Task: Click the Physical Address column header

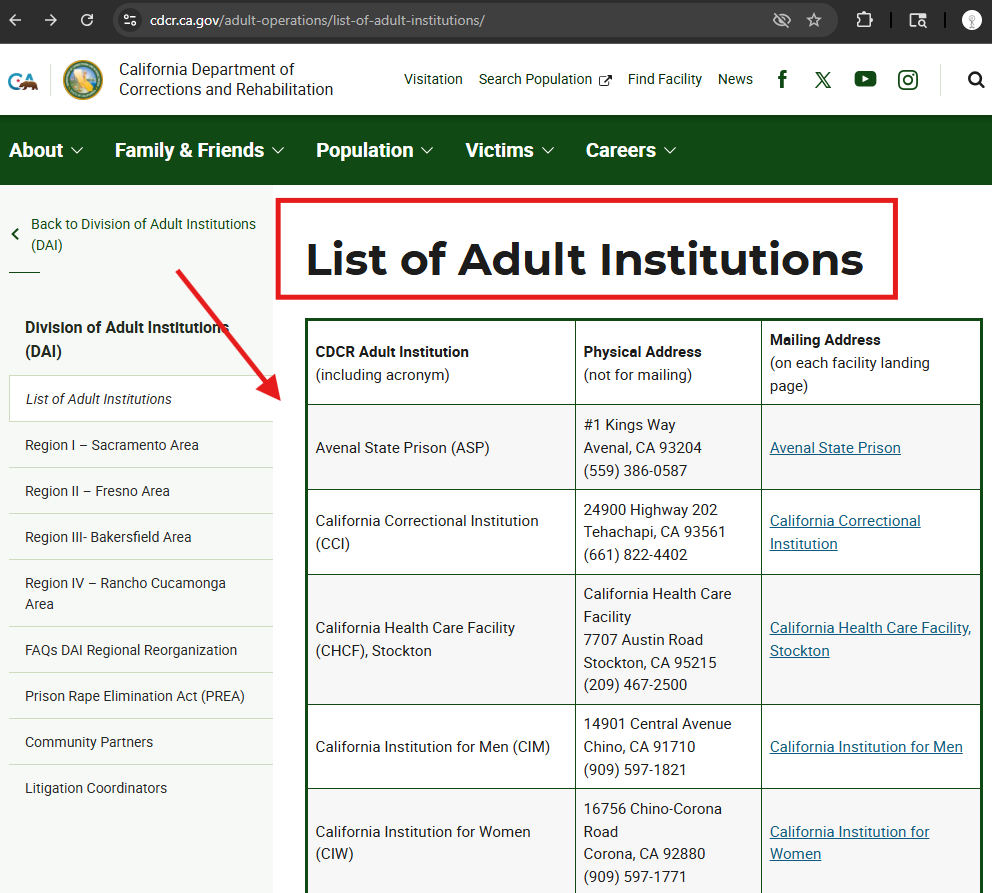Action: (668, 363)
